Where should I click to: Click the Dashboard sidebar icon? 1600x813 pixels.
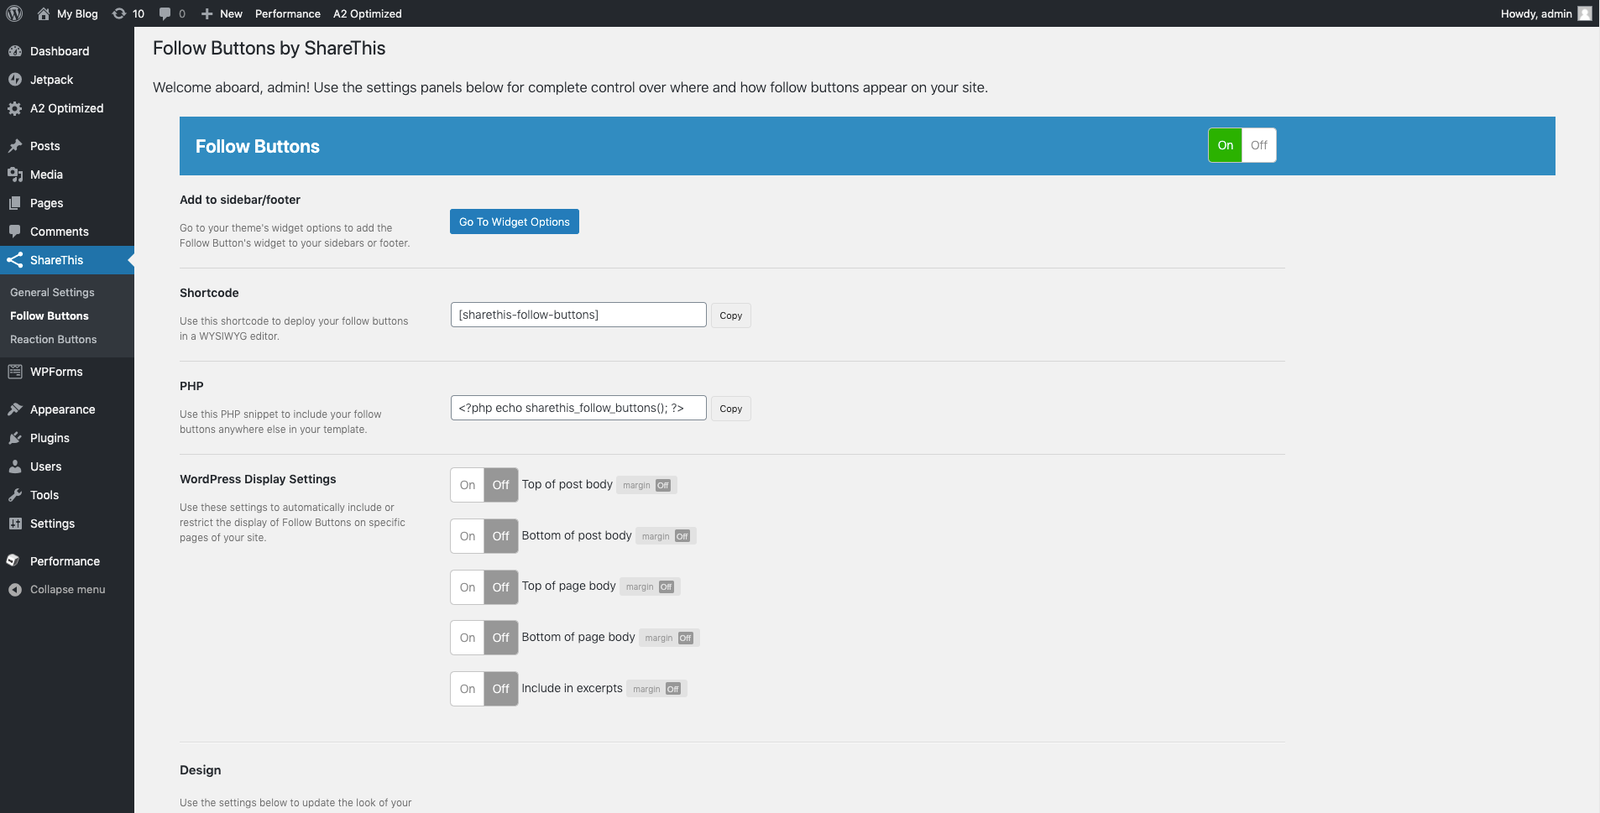tap(15, 51)
